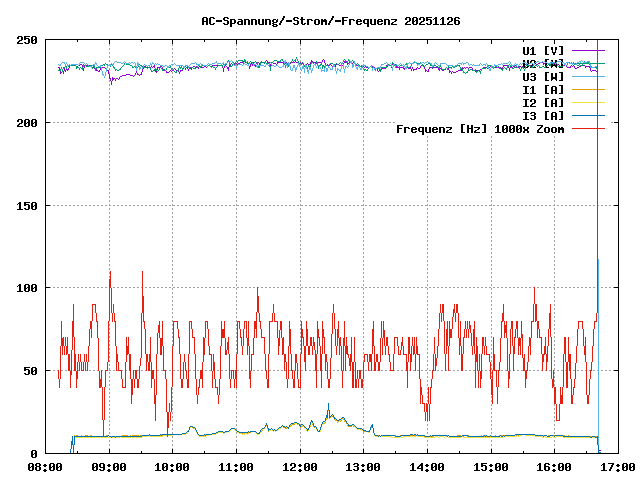
Task: Click the 17:00 x-axis time label
Action: click(618, 467)
